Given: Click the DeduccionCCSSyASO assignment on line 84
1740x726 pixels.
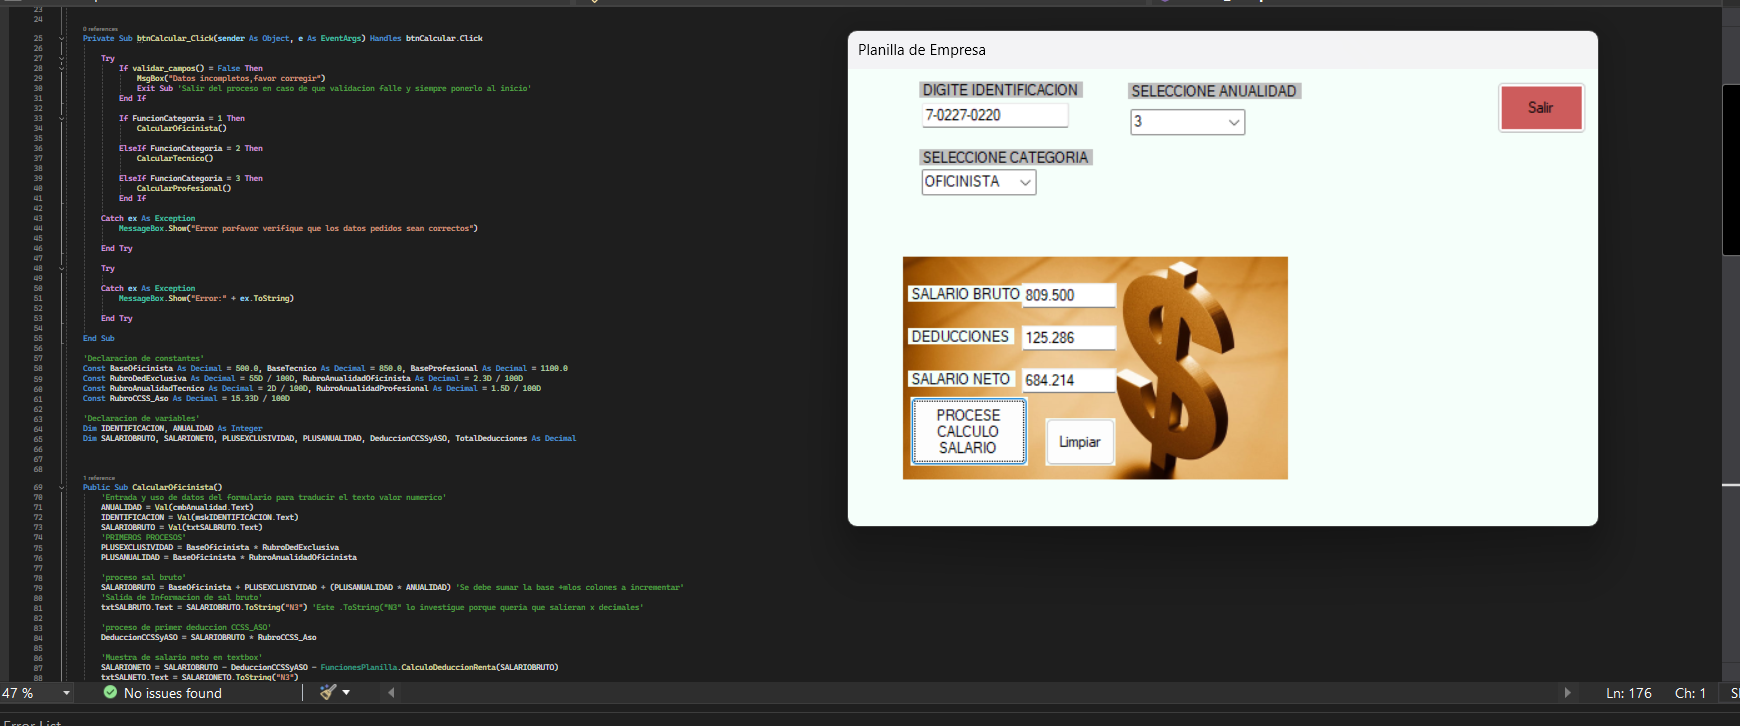Looking at the screenshot, I should [208, 637].
